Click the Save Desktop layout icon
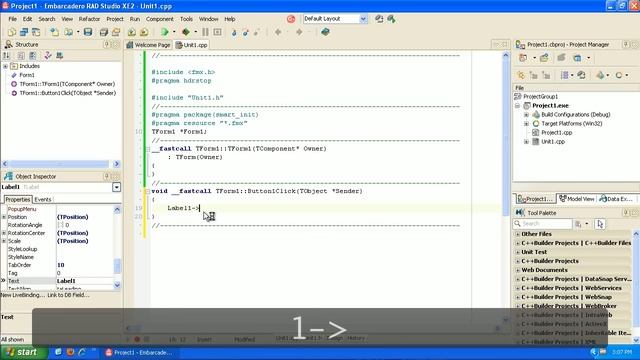 click(379, 19)
